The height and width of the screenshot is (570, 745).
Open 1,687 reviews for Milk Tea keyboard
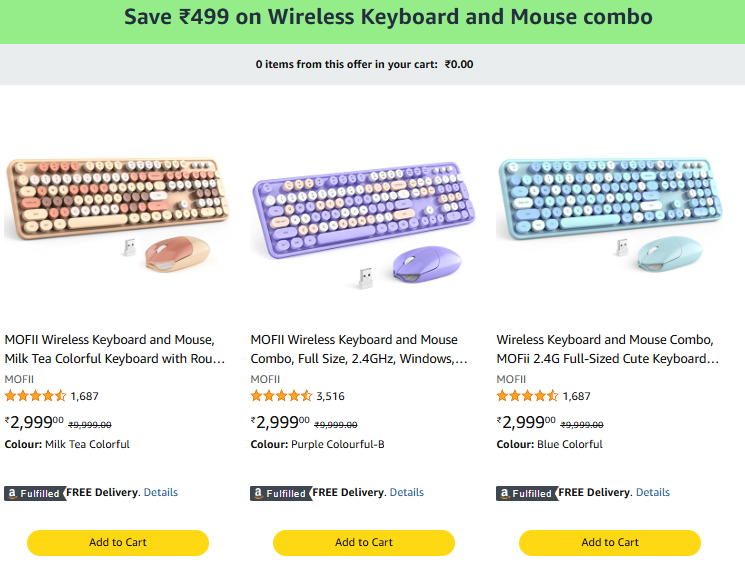click(85, 396)
